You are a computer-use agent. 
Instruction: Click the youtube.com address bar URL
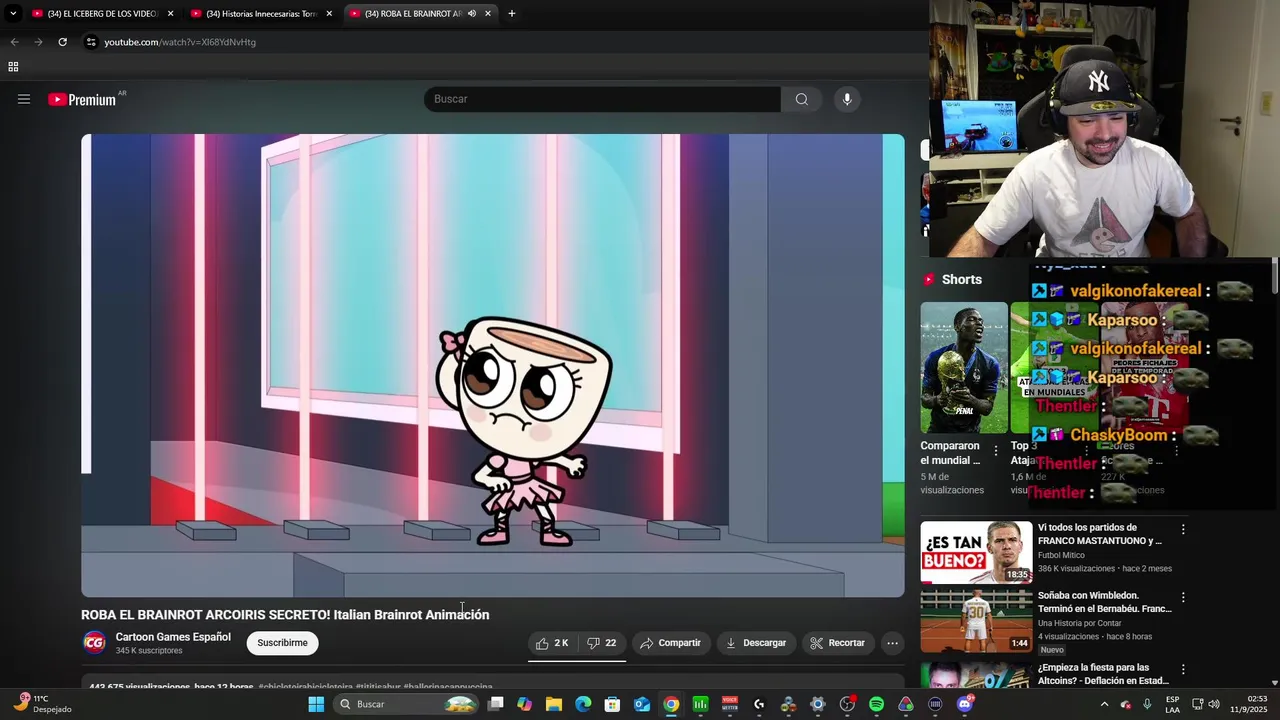(x=180, y=42)
